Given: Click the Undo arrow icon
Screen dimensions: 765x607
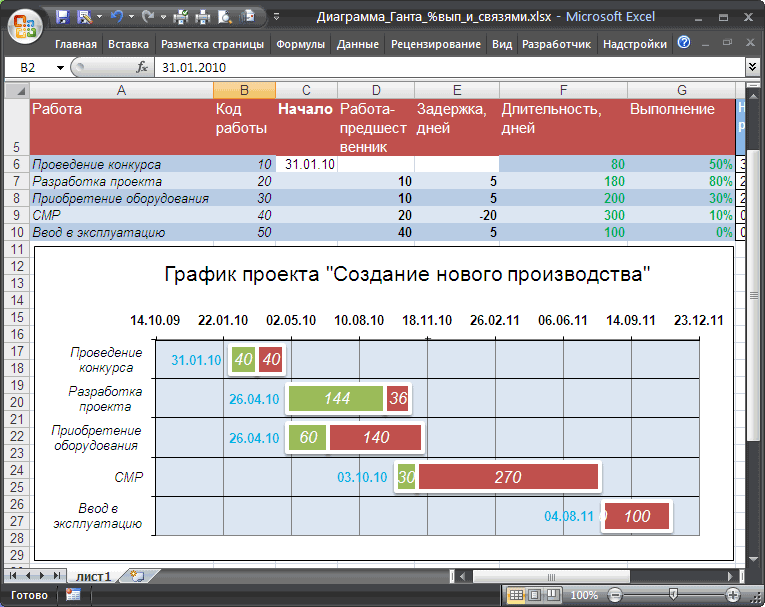Looking at the screenshot, I should pos(117,17).
